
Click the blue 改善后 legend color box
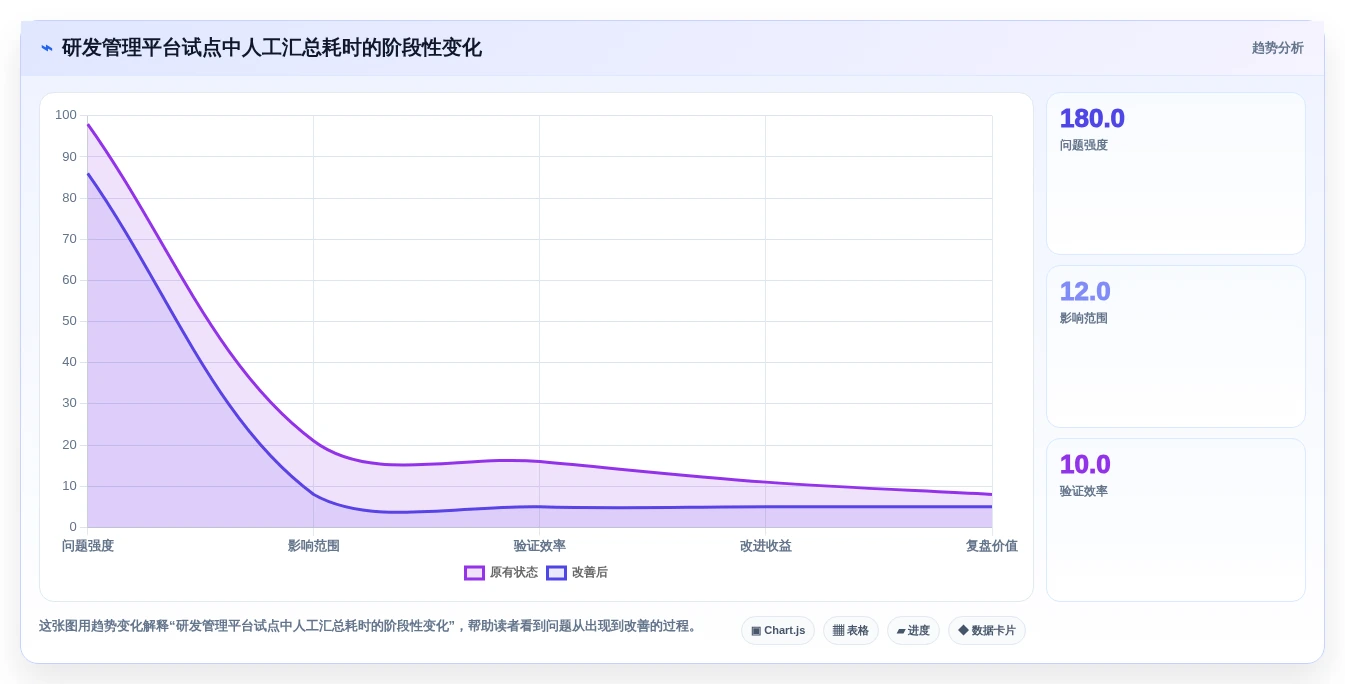click(556, 573)
